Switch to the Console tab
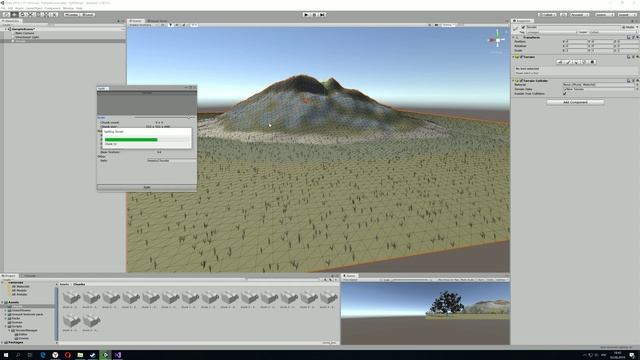The width and height of the screenshot is (640, 360). tap(29, 276)
